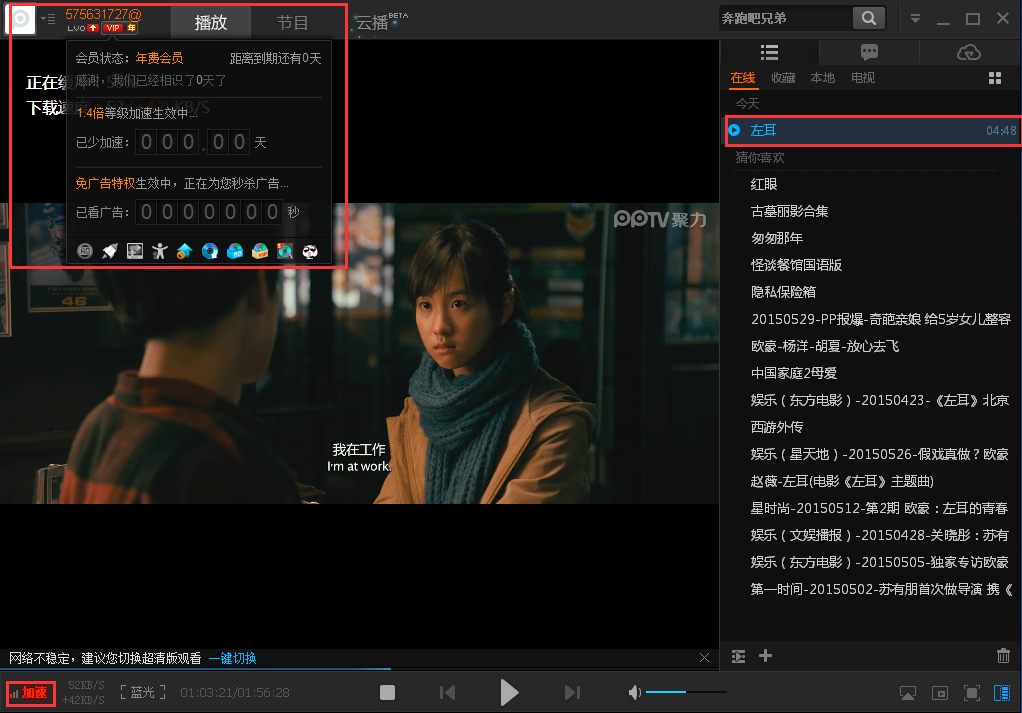Image resolution: width=1022 pixels, height=713 pixels.
Task: Click the VIP disc box privilege icon
Action: click(260, 251)
